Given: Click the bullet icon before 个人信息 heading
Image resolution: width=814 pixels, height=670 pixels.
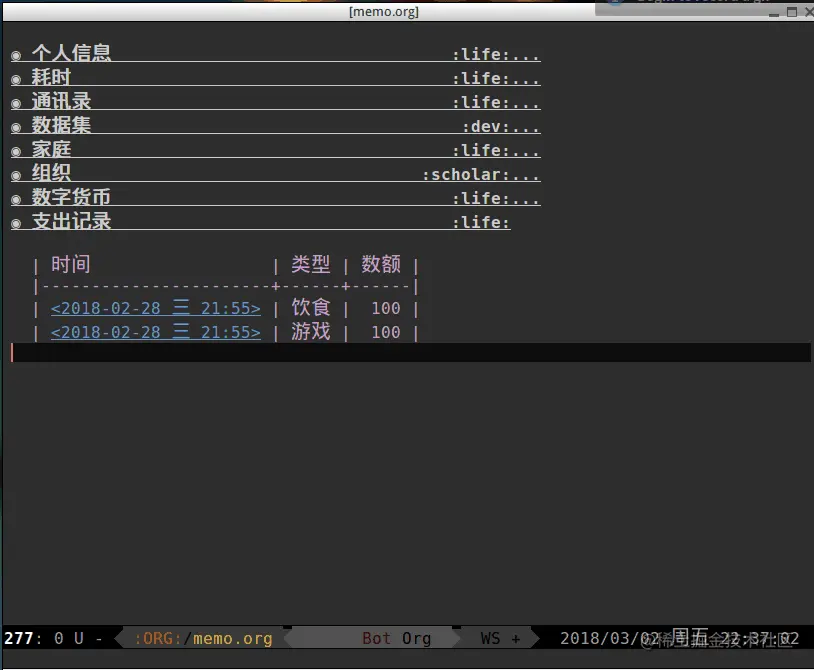Looking at the screenshot, I should (x=16, y=54).
